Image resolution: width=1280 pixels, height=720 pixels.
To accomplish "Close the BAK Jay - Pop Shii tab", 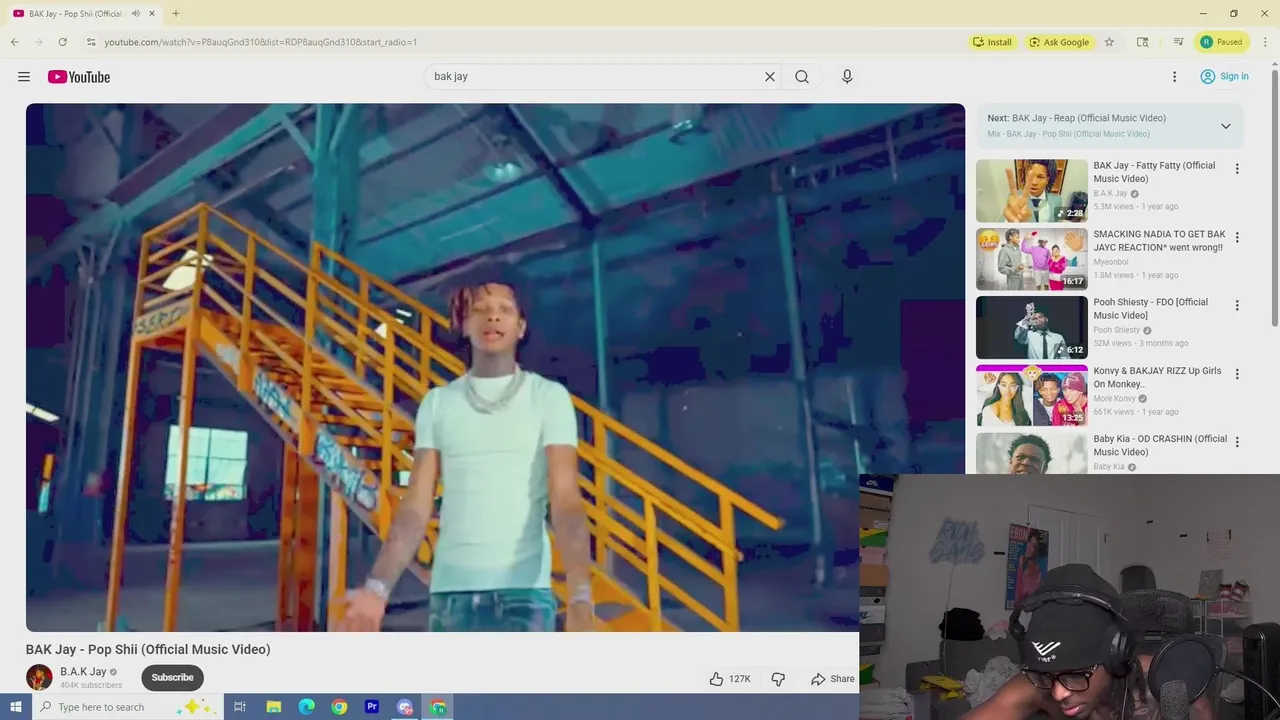I will pos(152,14).
